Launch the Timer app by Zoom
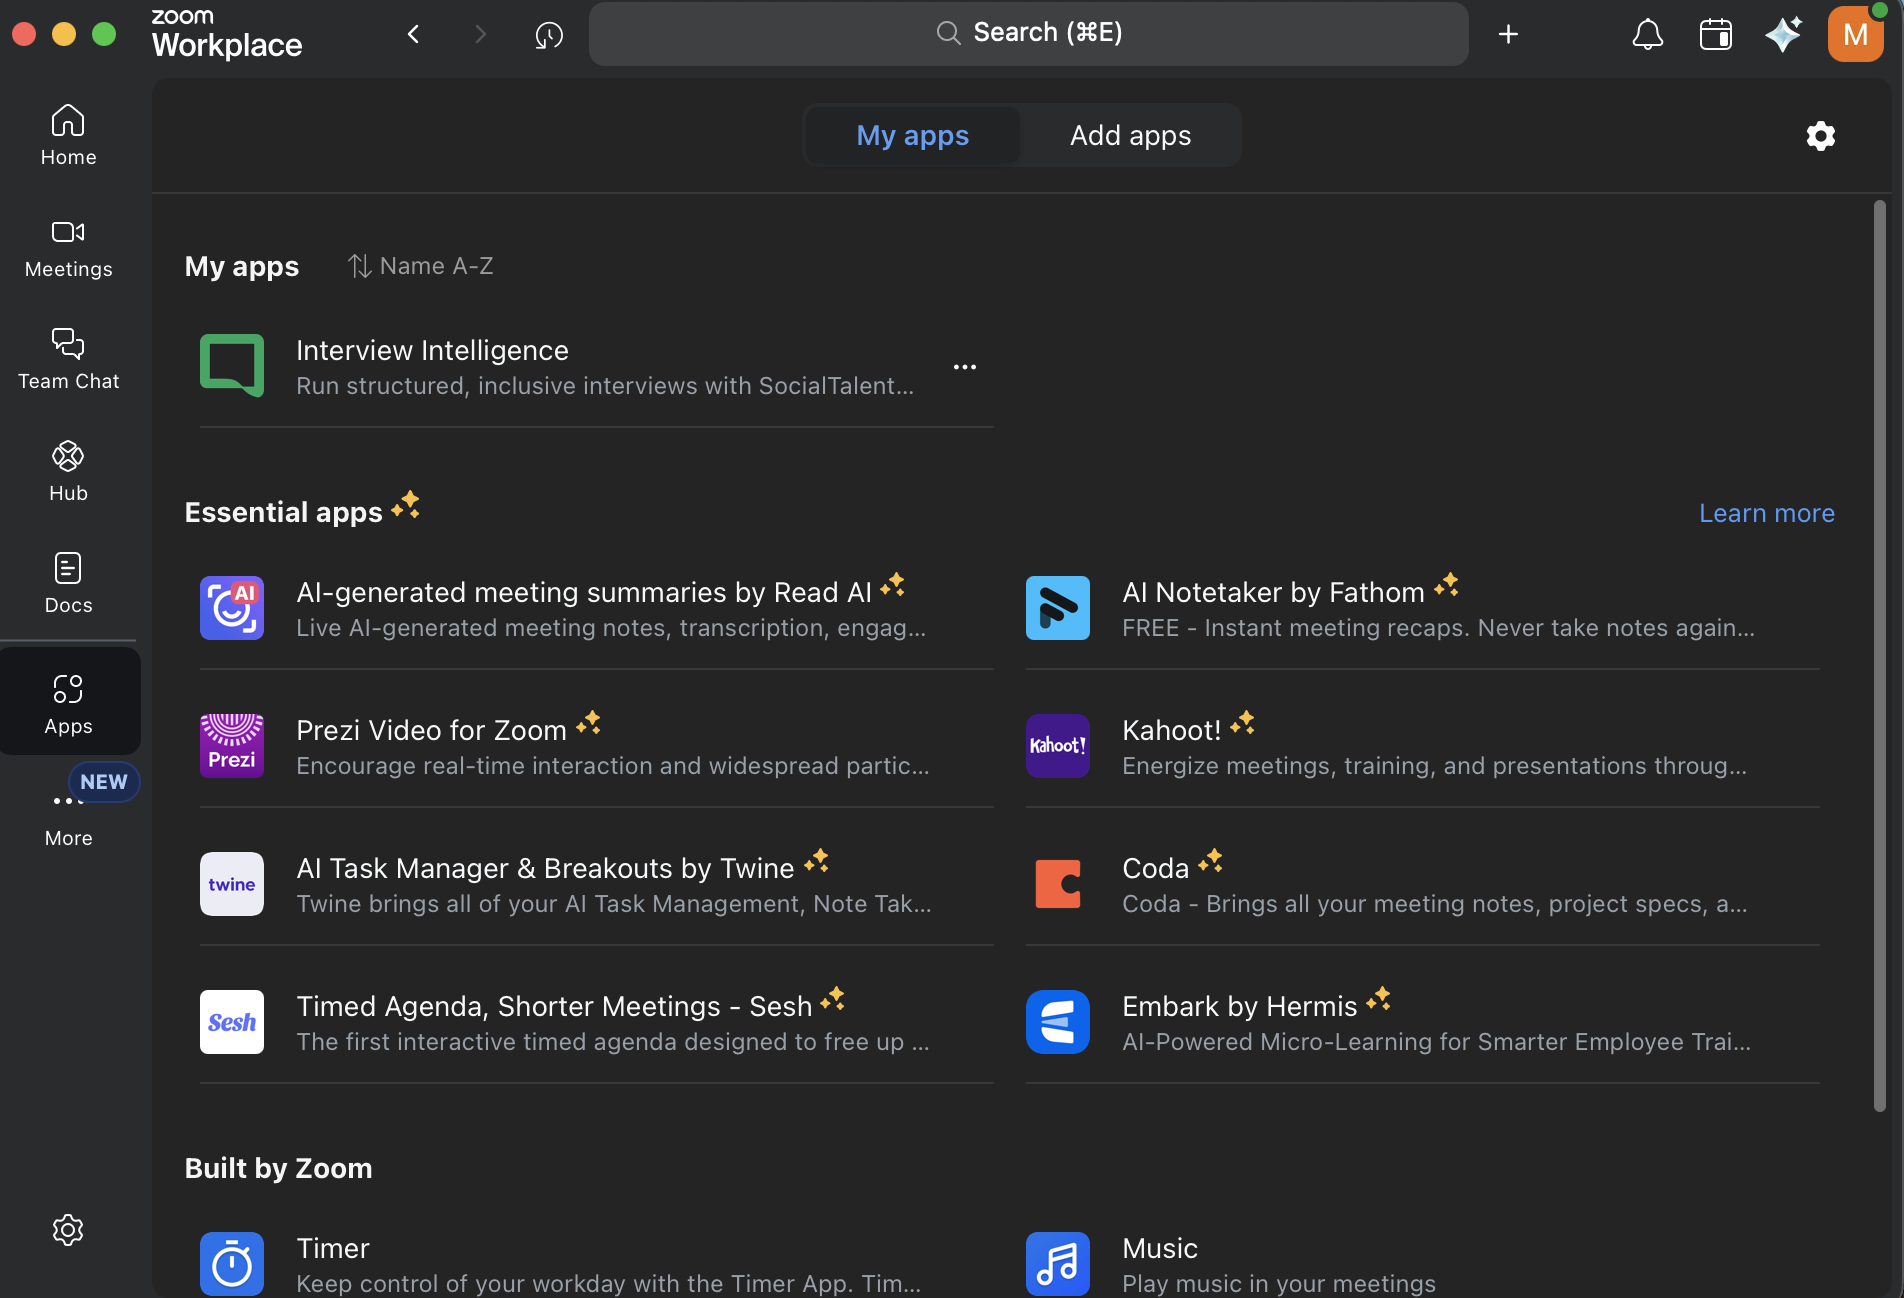Viewport: 1904px width, 1298px height. (x=333, y=1248)
